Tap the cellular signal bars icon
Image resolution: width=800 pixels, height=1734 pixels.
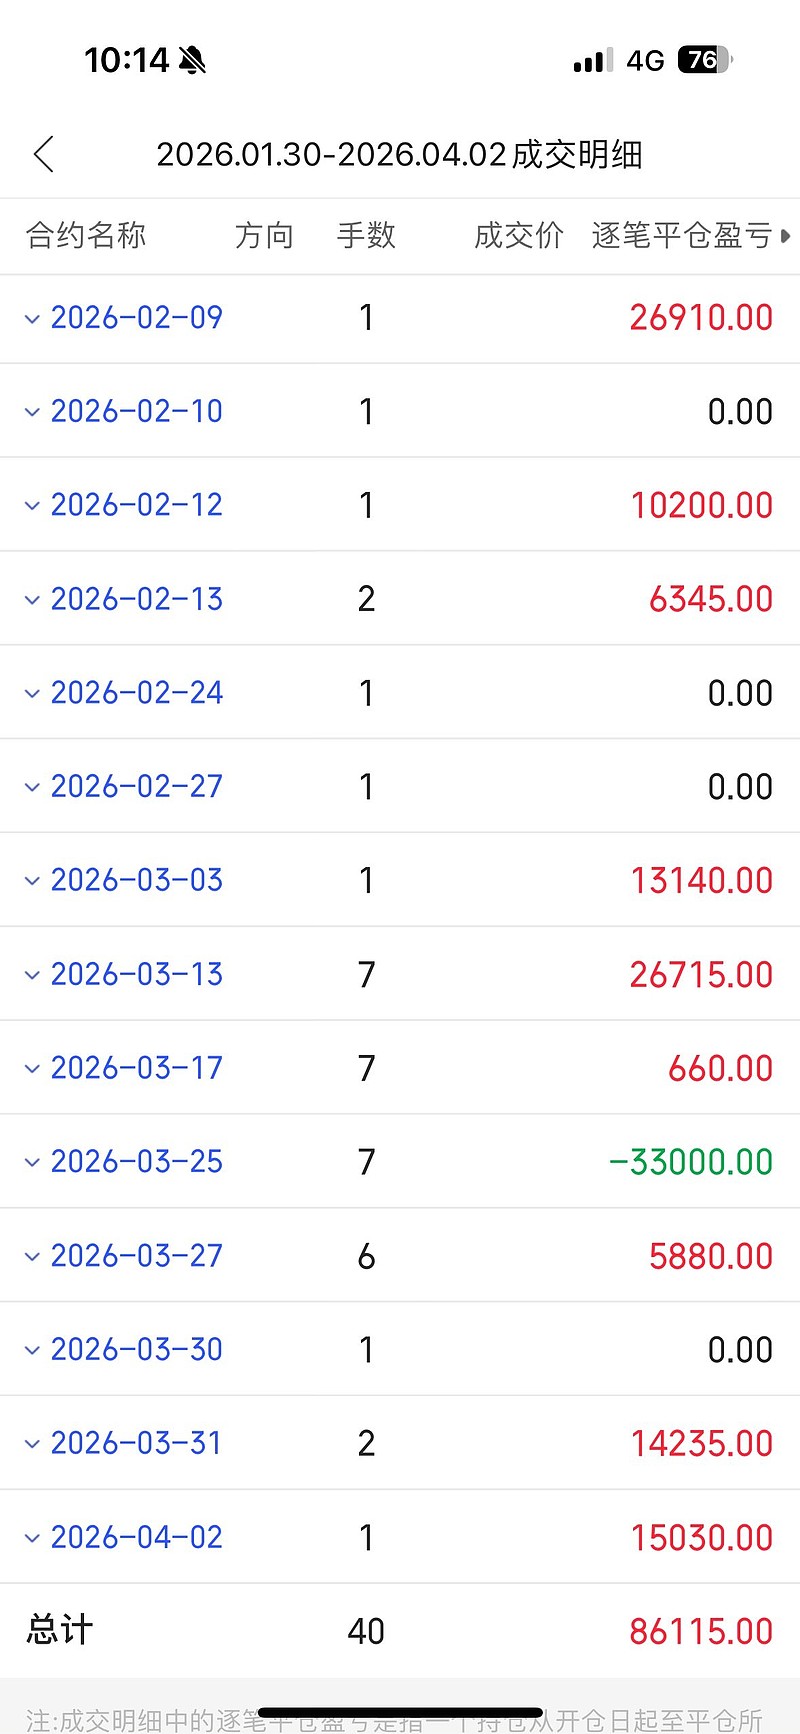592,61
